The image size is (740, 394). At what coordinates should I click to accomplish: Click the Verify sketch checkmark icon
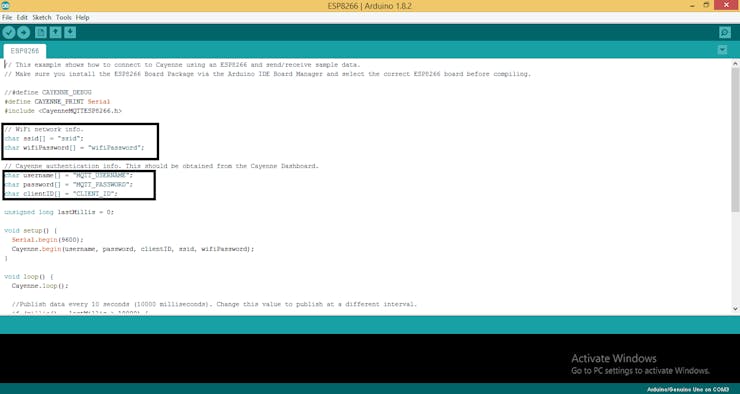click(9, 33)
